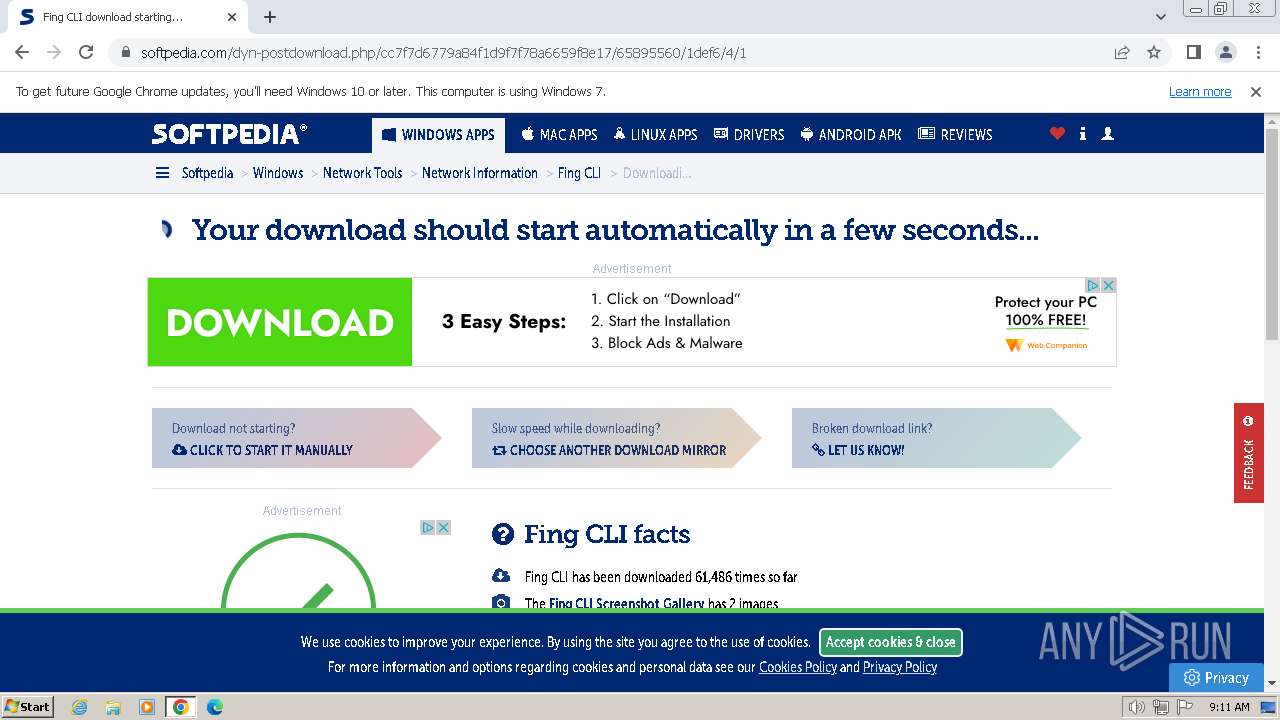Click Accept cookies & close button
The image size is (1280, 720).
click(x=891, y=642)
